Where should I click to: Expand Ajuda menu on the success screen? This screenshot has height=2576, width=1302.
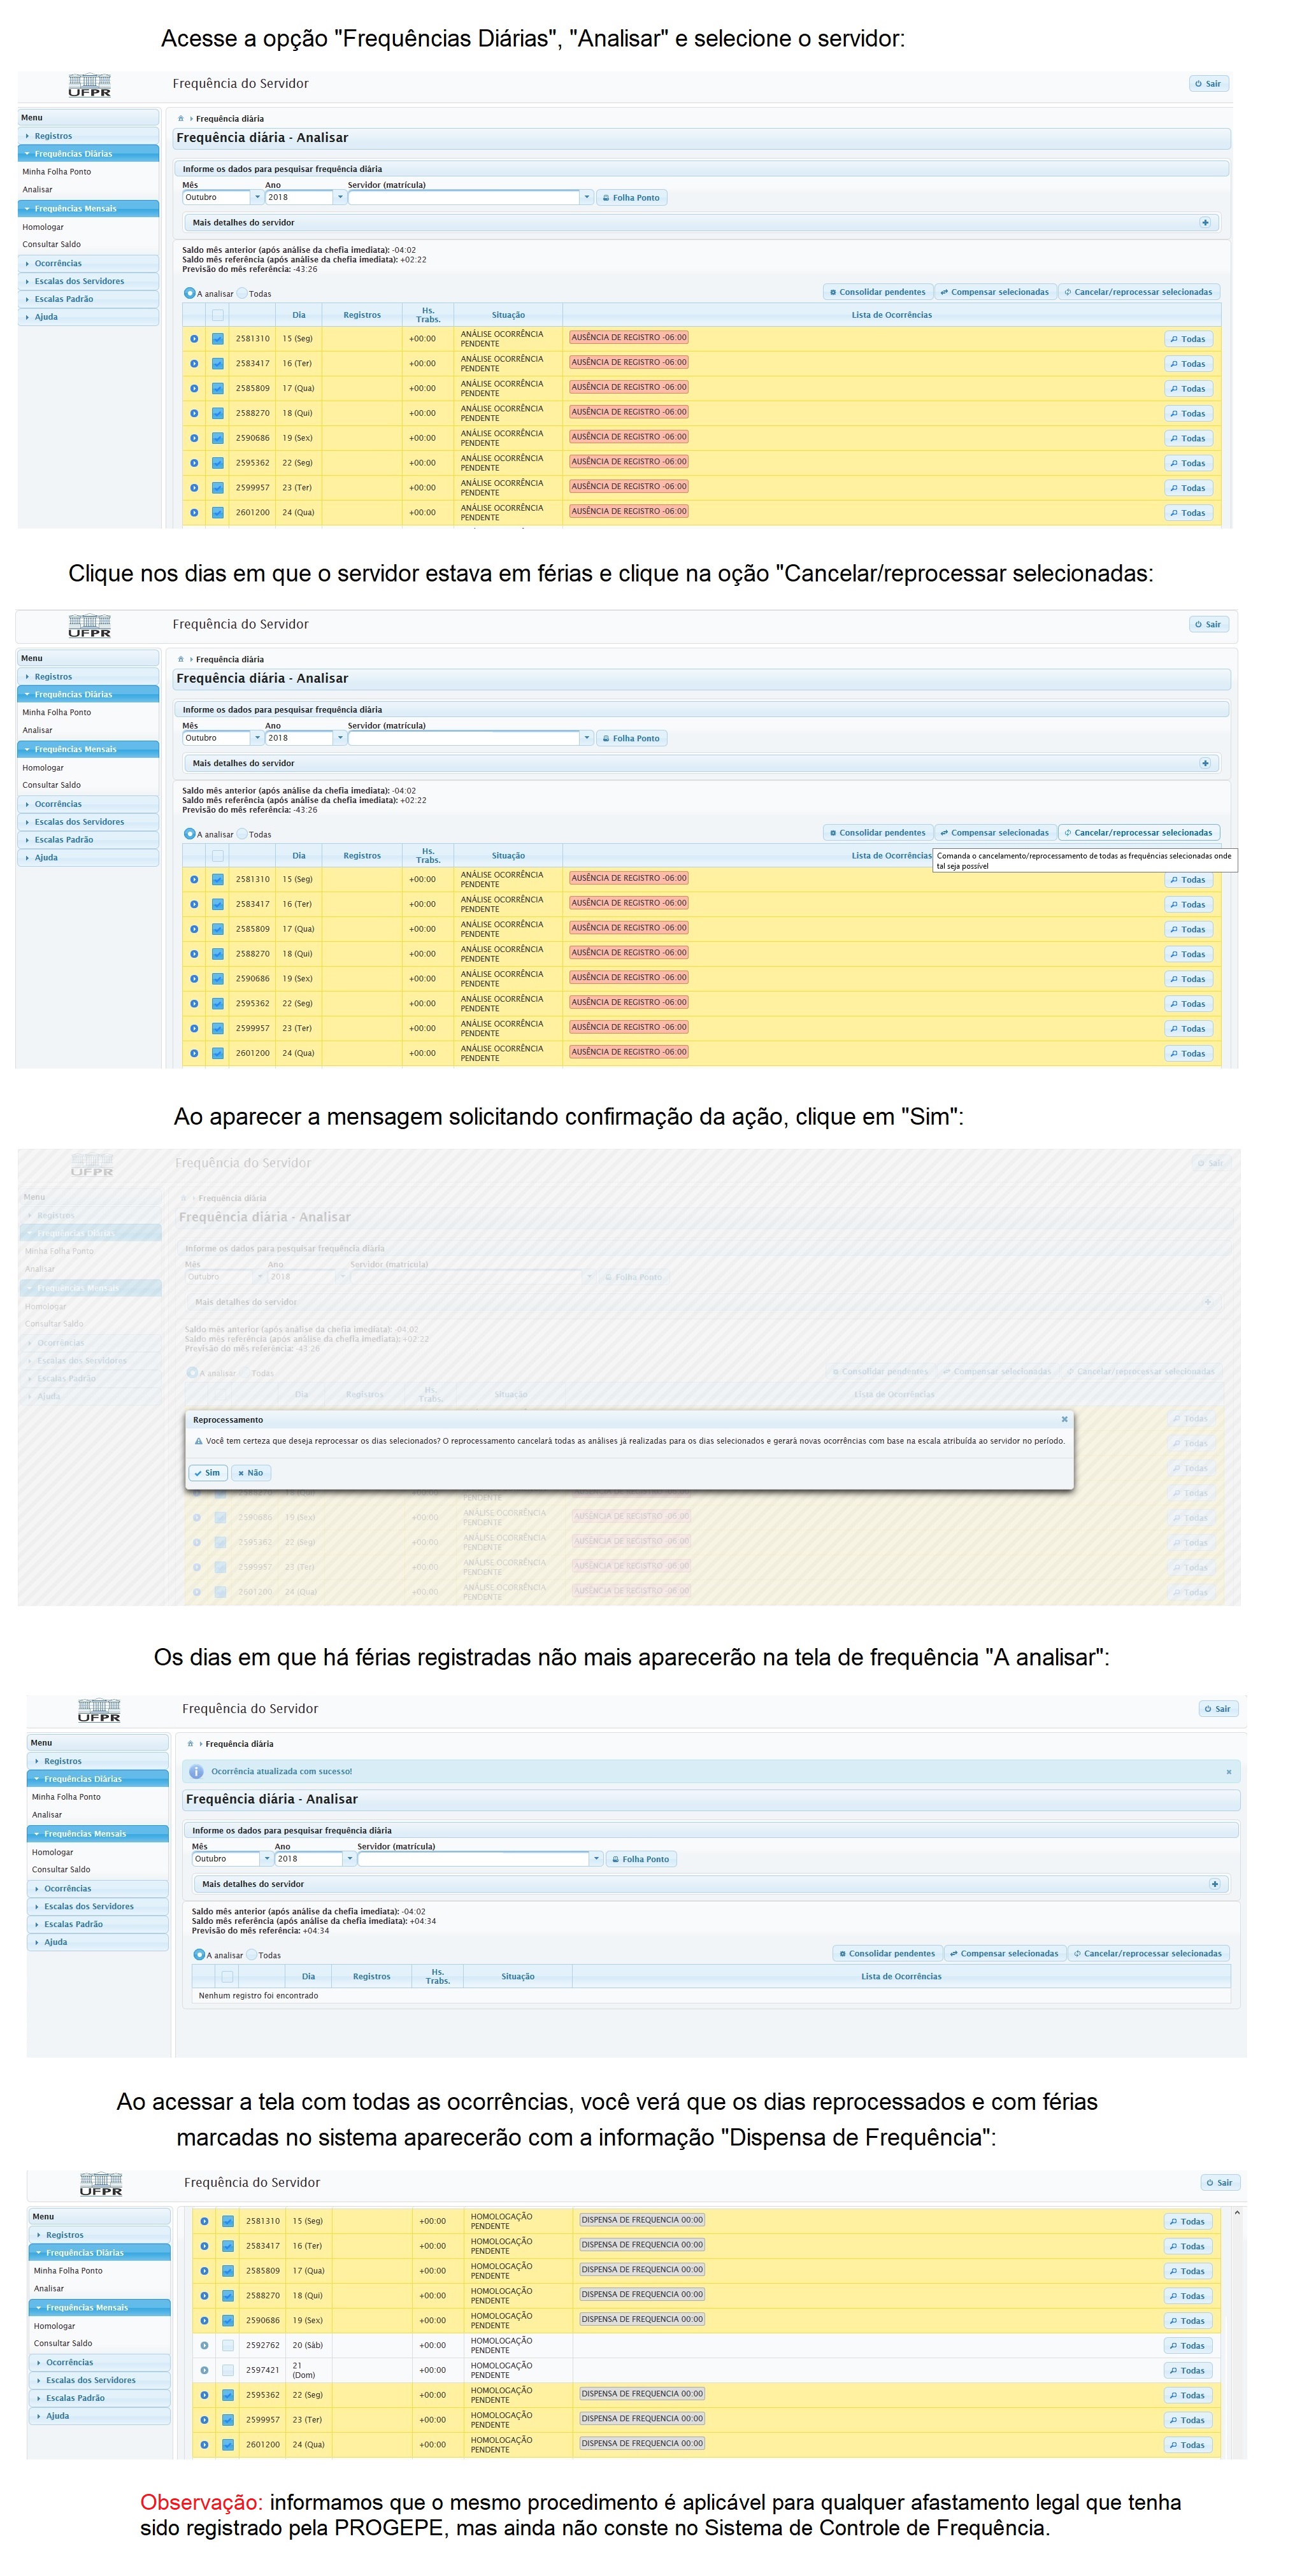click(x=97, y=1942)
